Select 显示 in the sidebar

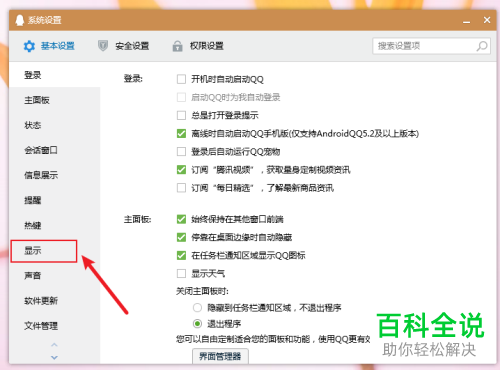click(x=44, y=251)
